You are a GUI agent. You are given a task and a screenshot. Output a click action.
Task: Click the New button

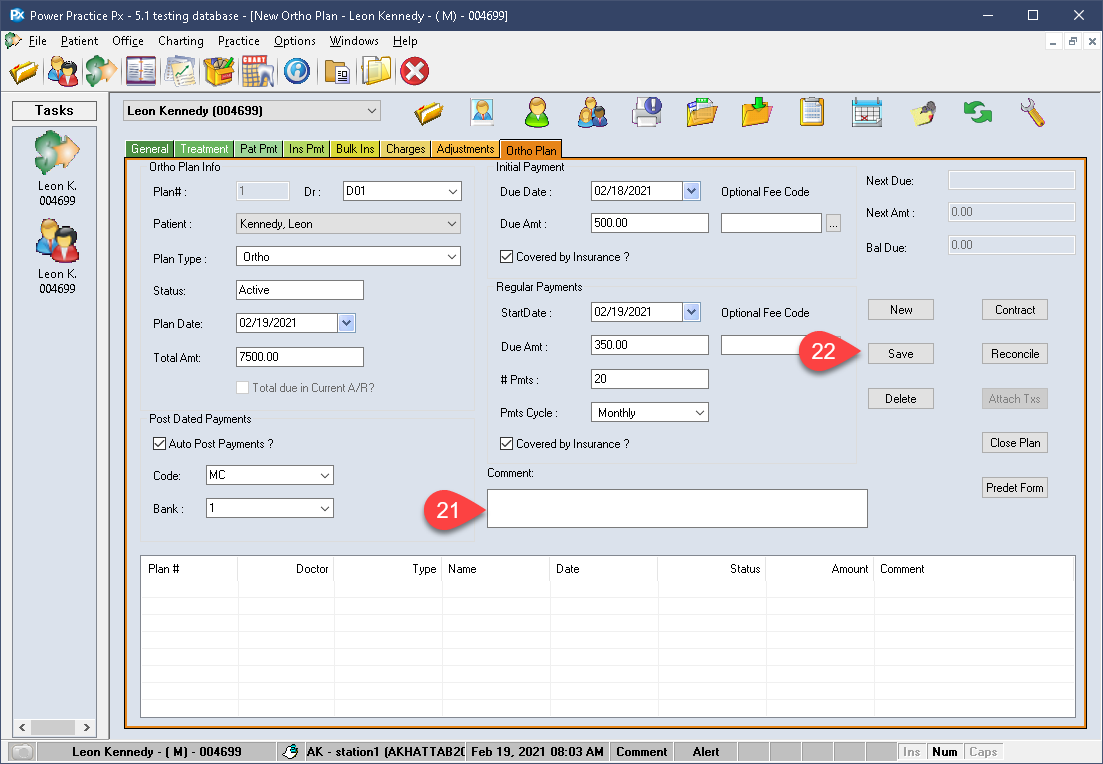click(900, 310)
